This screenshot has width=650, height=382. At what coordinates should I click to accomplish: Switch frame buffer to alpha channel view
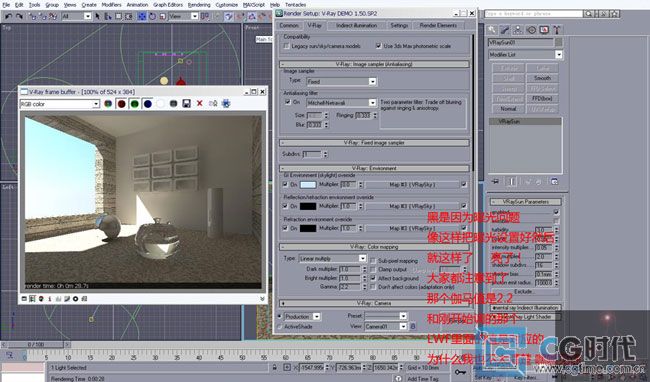tap(160, 104)
